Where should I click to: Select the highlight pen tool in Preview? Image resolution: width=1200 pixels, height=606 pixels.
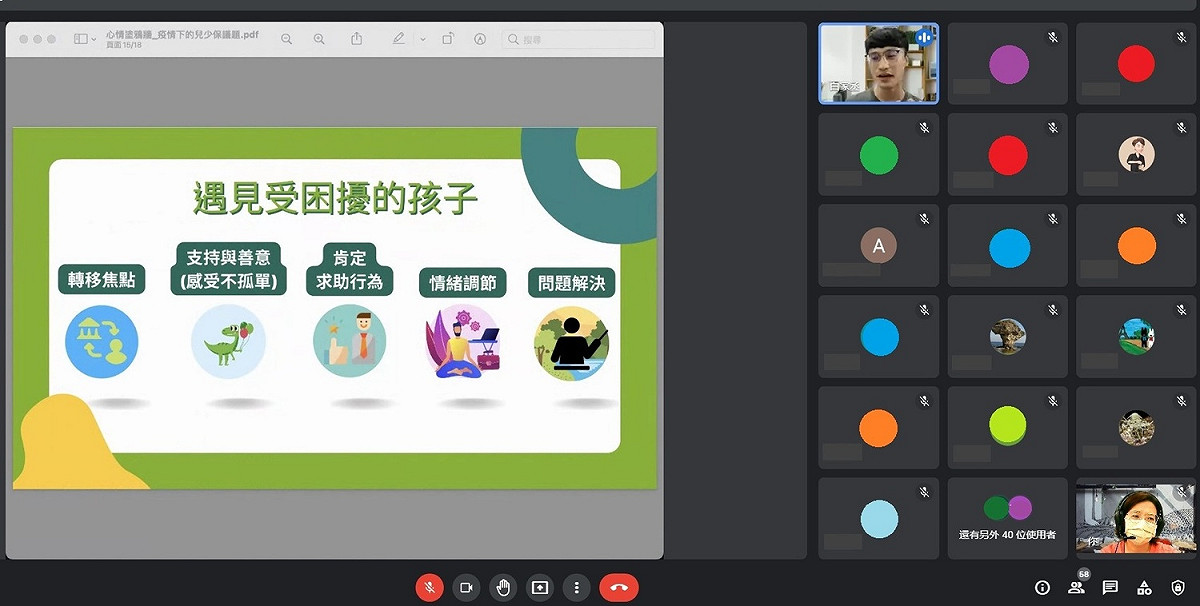pyautogui.click(x=399, y=39)
